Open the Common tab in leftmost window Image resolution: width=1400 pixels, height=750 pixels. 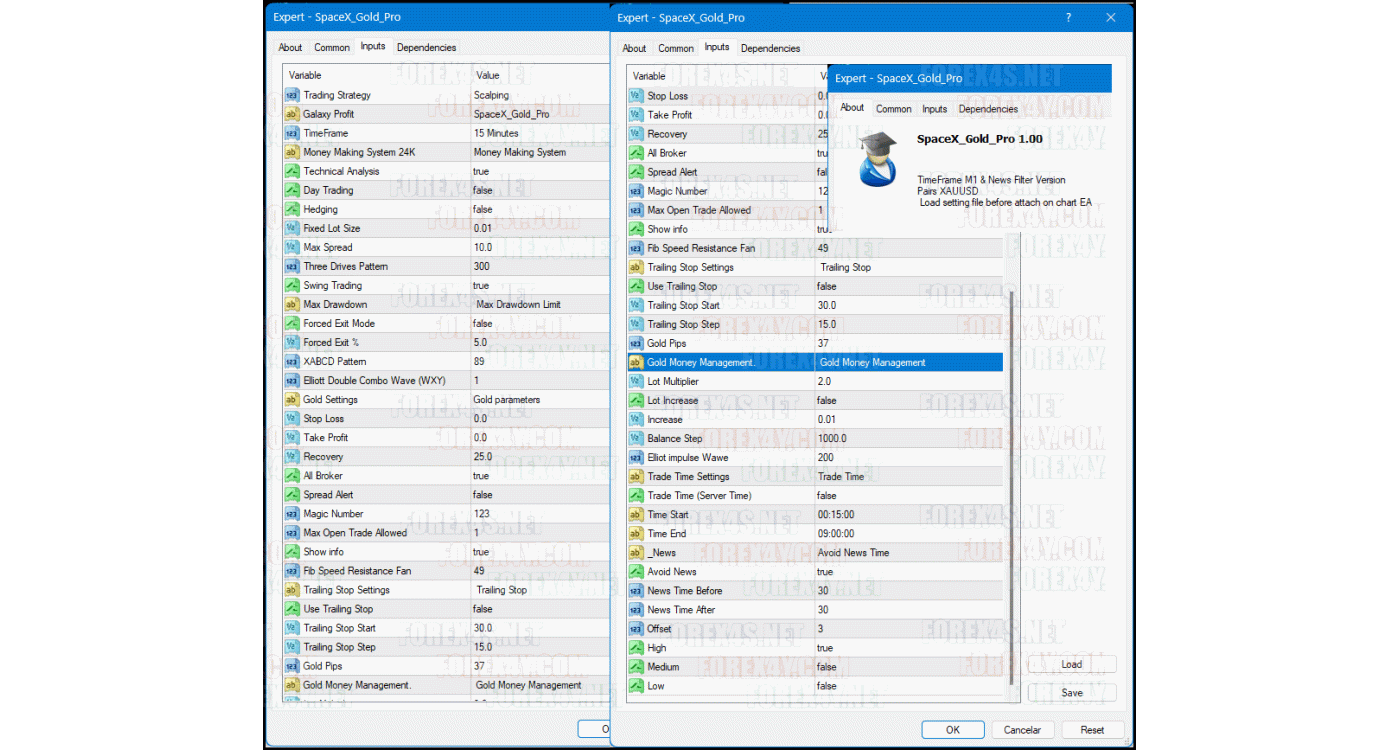coord(332,47)
